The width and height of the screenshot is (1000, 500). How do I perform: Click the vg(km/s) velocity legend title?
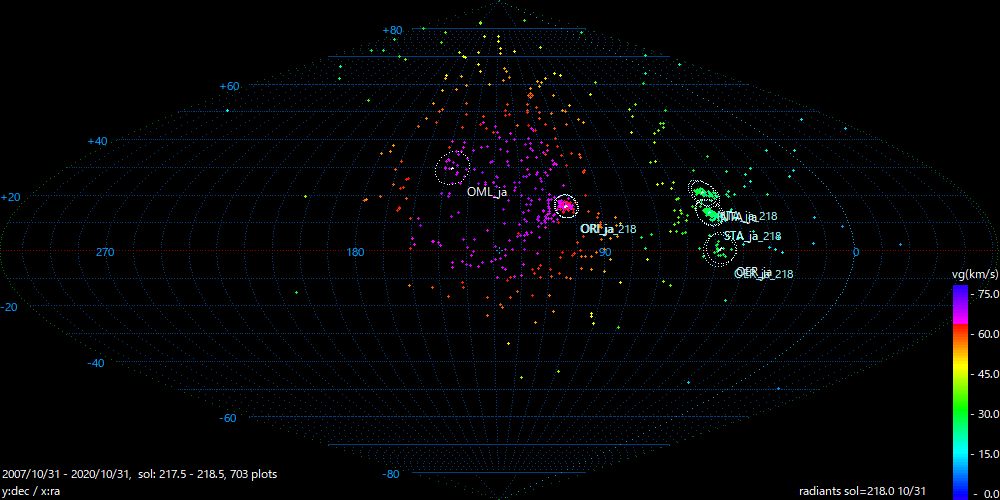coord(973,273)
